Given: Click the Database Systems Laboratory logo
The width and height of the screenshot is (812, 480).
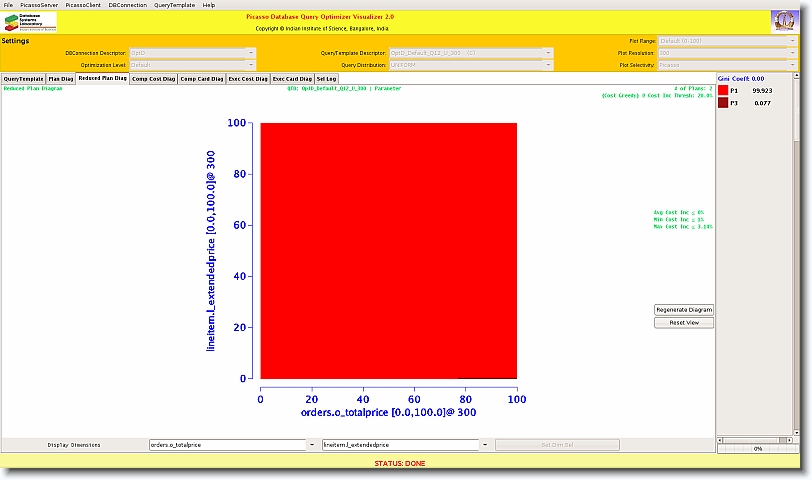Looking at the screenshot, I should [30, 22].
